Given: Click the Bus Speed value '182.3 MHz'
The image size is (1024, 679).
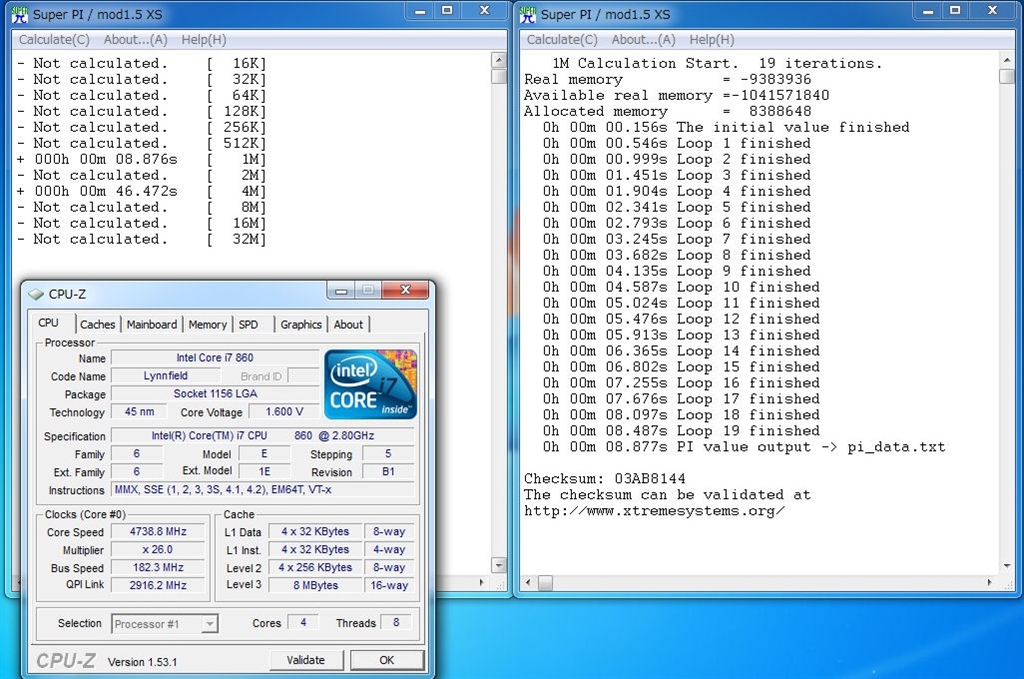Looking at the screenshot, I should 158,567.
